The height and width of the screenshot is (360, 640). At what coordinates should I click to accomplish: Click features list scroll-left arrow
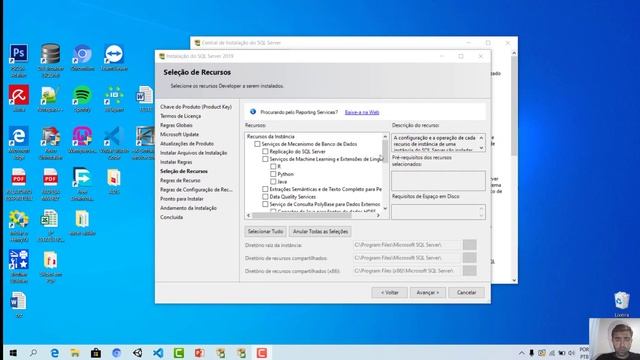pos(249,215)
